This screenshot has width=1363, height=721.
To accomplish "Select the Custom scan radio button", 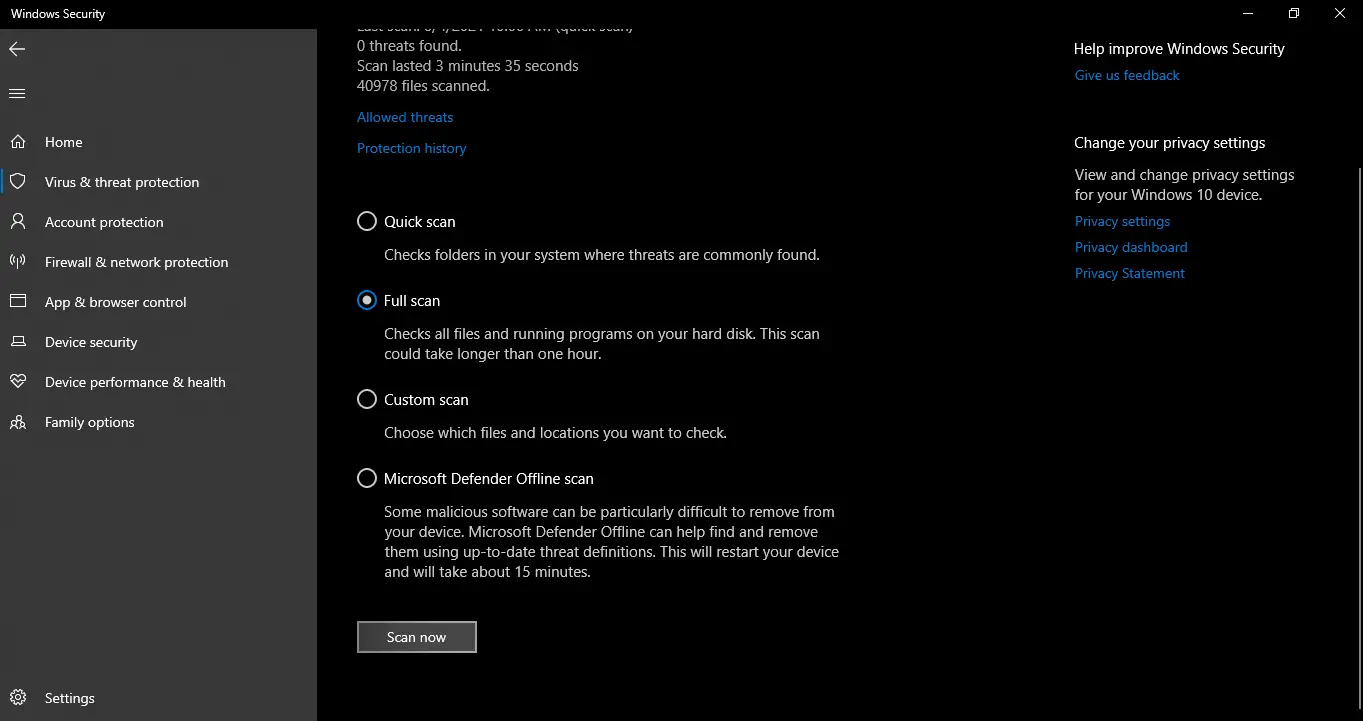I will tap(367, 399).
